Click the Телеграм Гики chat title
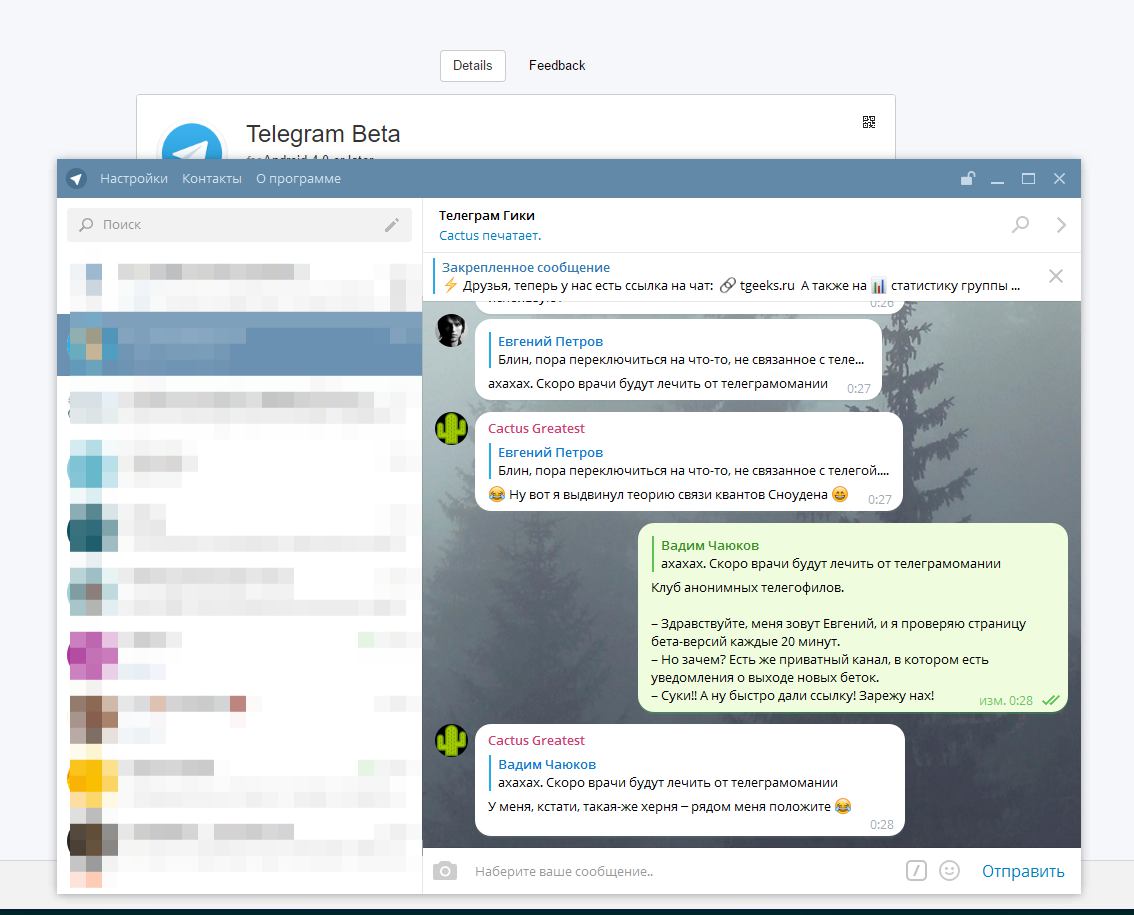This screenshot has width=1134, height=915. tap(487, 215)
